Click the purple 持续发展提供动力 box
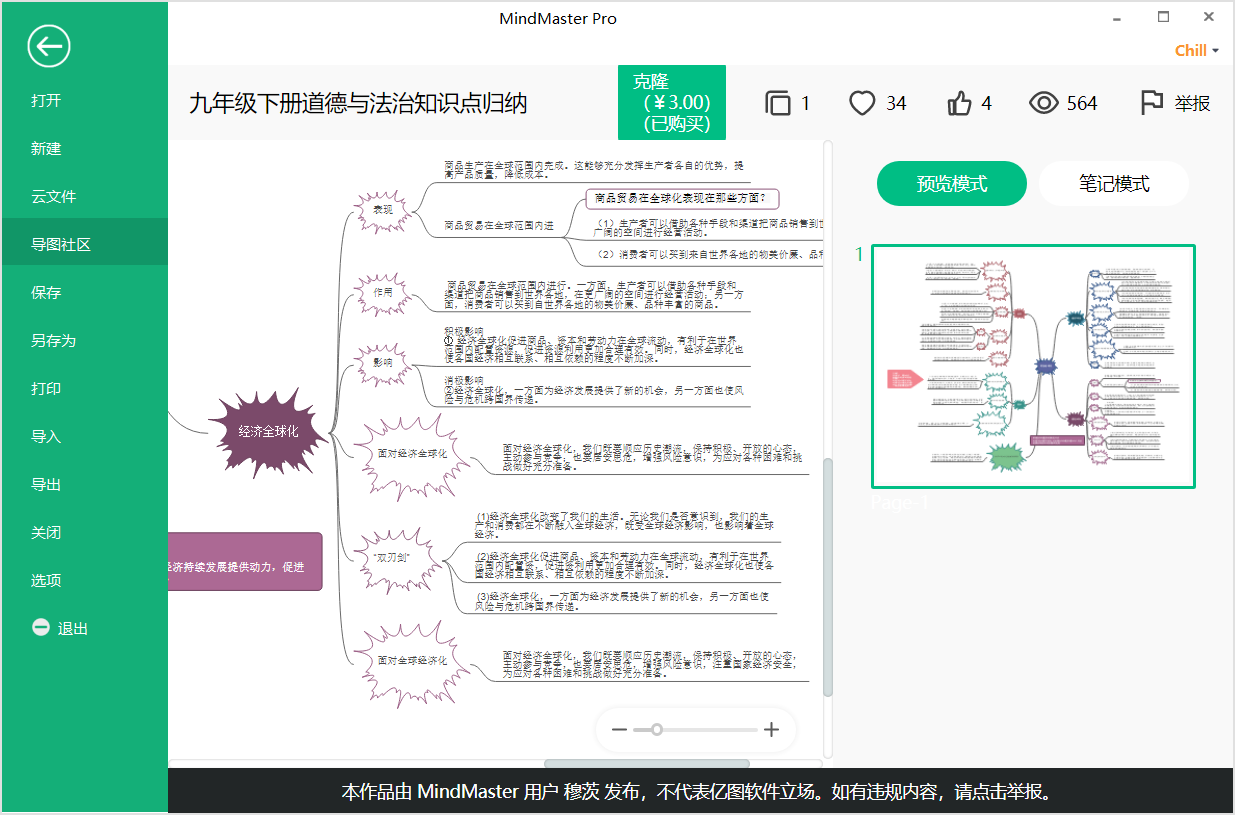This screenshot has width=1235, height=815. click(245, 562)
